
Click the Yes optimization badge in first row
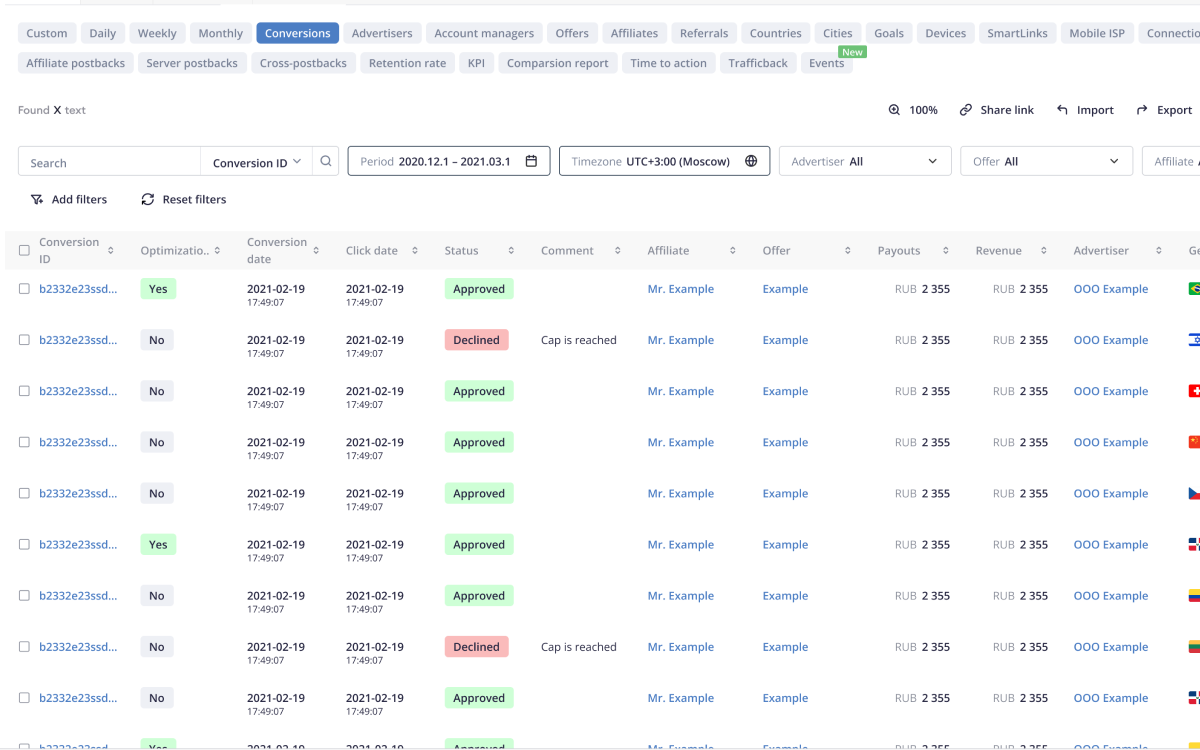click(158, 289)
